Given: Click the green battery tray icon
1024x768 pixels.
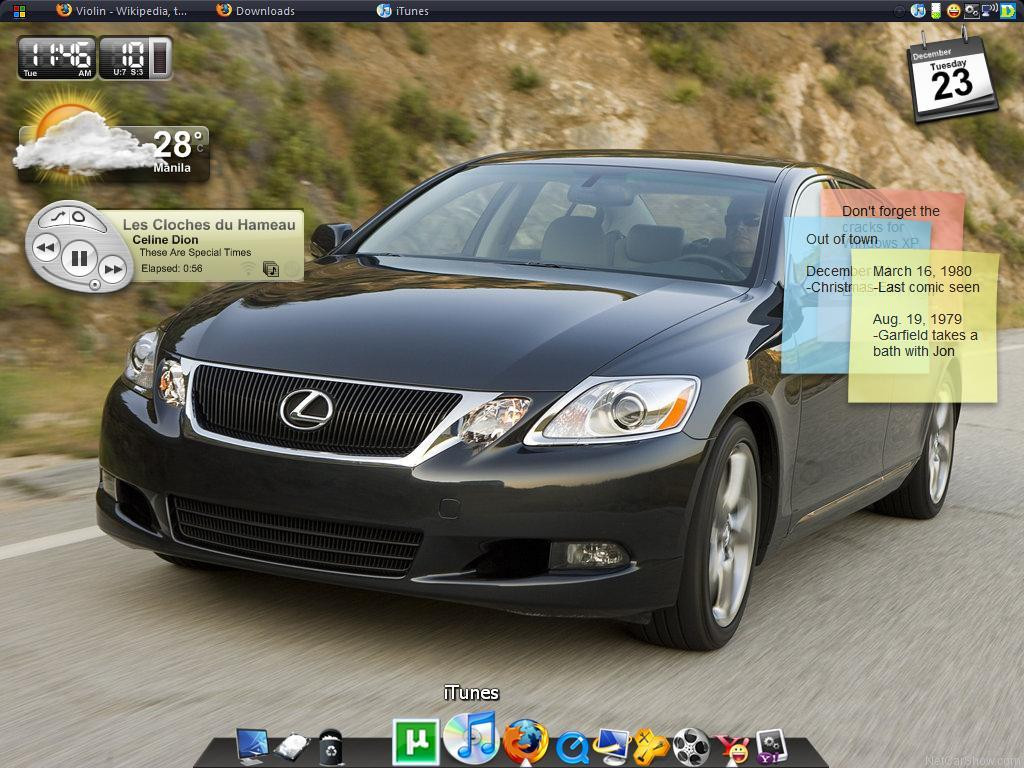Looking at the screenshot, I should 936,10.
